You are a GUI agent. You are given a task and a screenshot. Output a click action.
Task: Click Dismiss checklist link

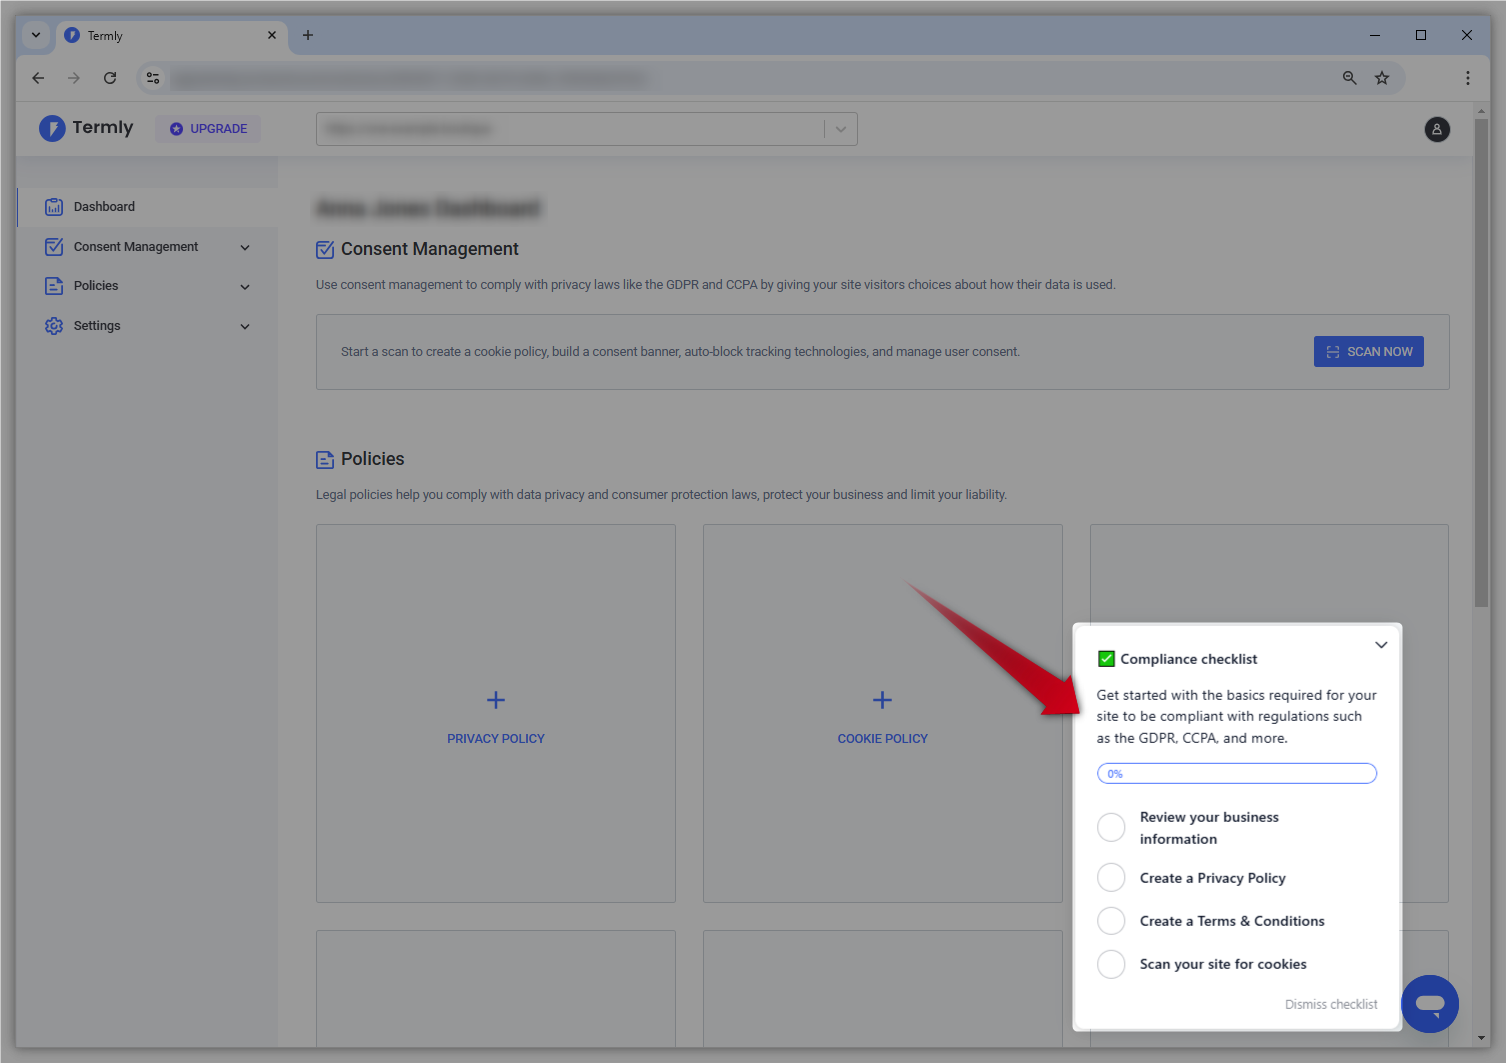coord(1331,1004)
